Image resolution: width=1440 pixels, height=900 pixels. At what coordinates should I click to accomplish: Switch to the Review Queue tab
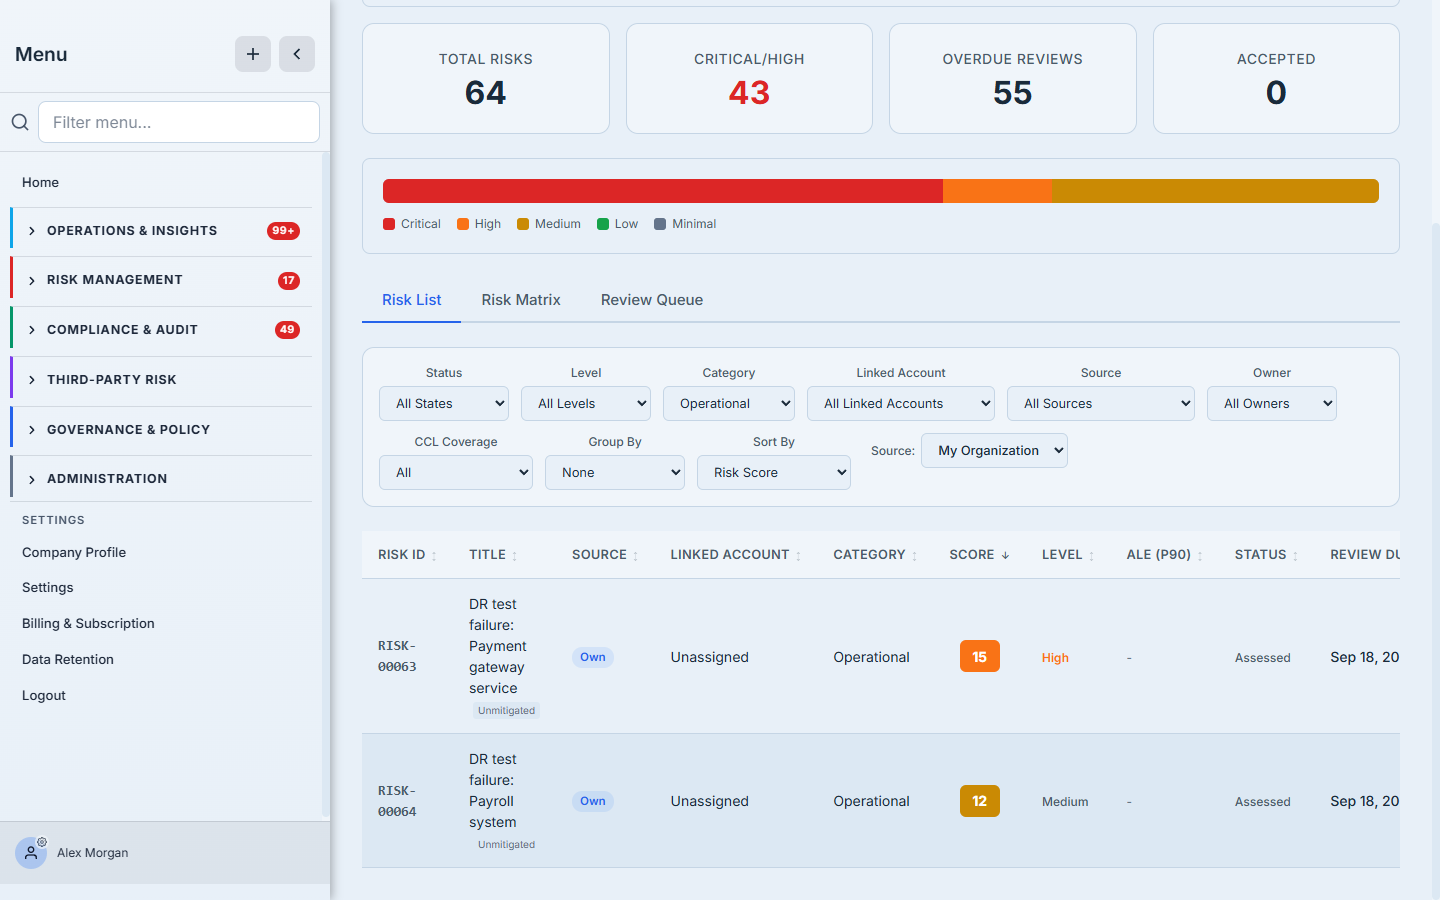click(x=652, y=300)
